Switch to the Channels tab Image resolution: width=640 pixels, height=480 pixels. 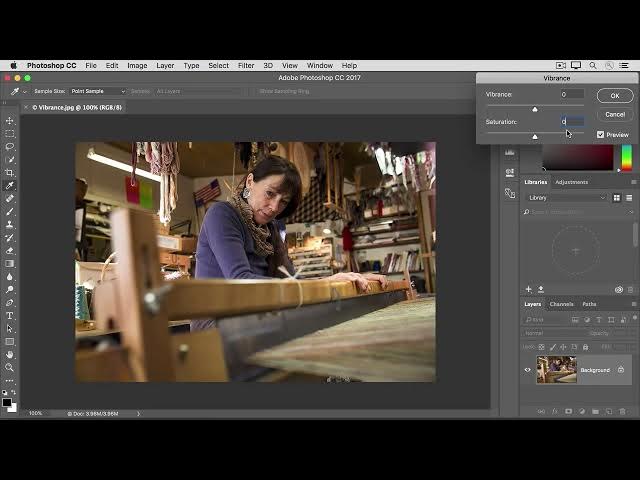pyautogui.click(x=561, y=304)
